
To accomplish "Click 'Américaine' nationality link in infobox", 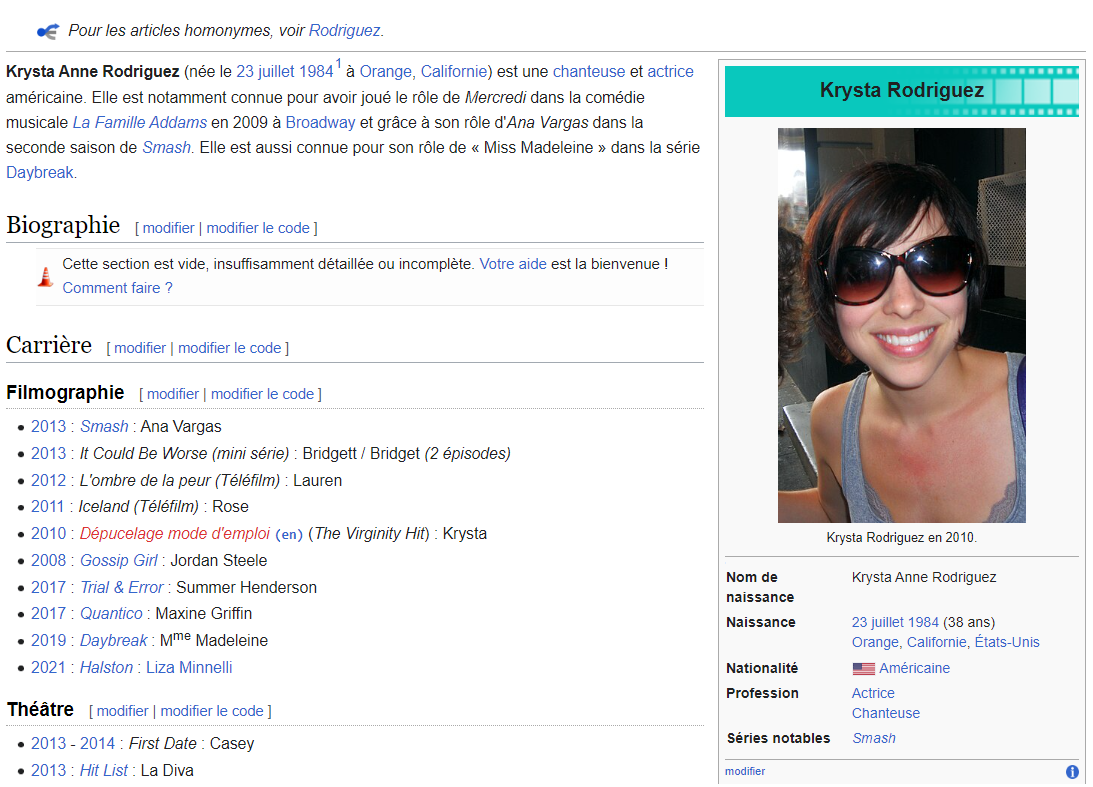I will (914, 668).
